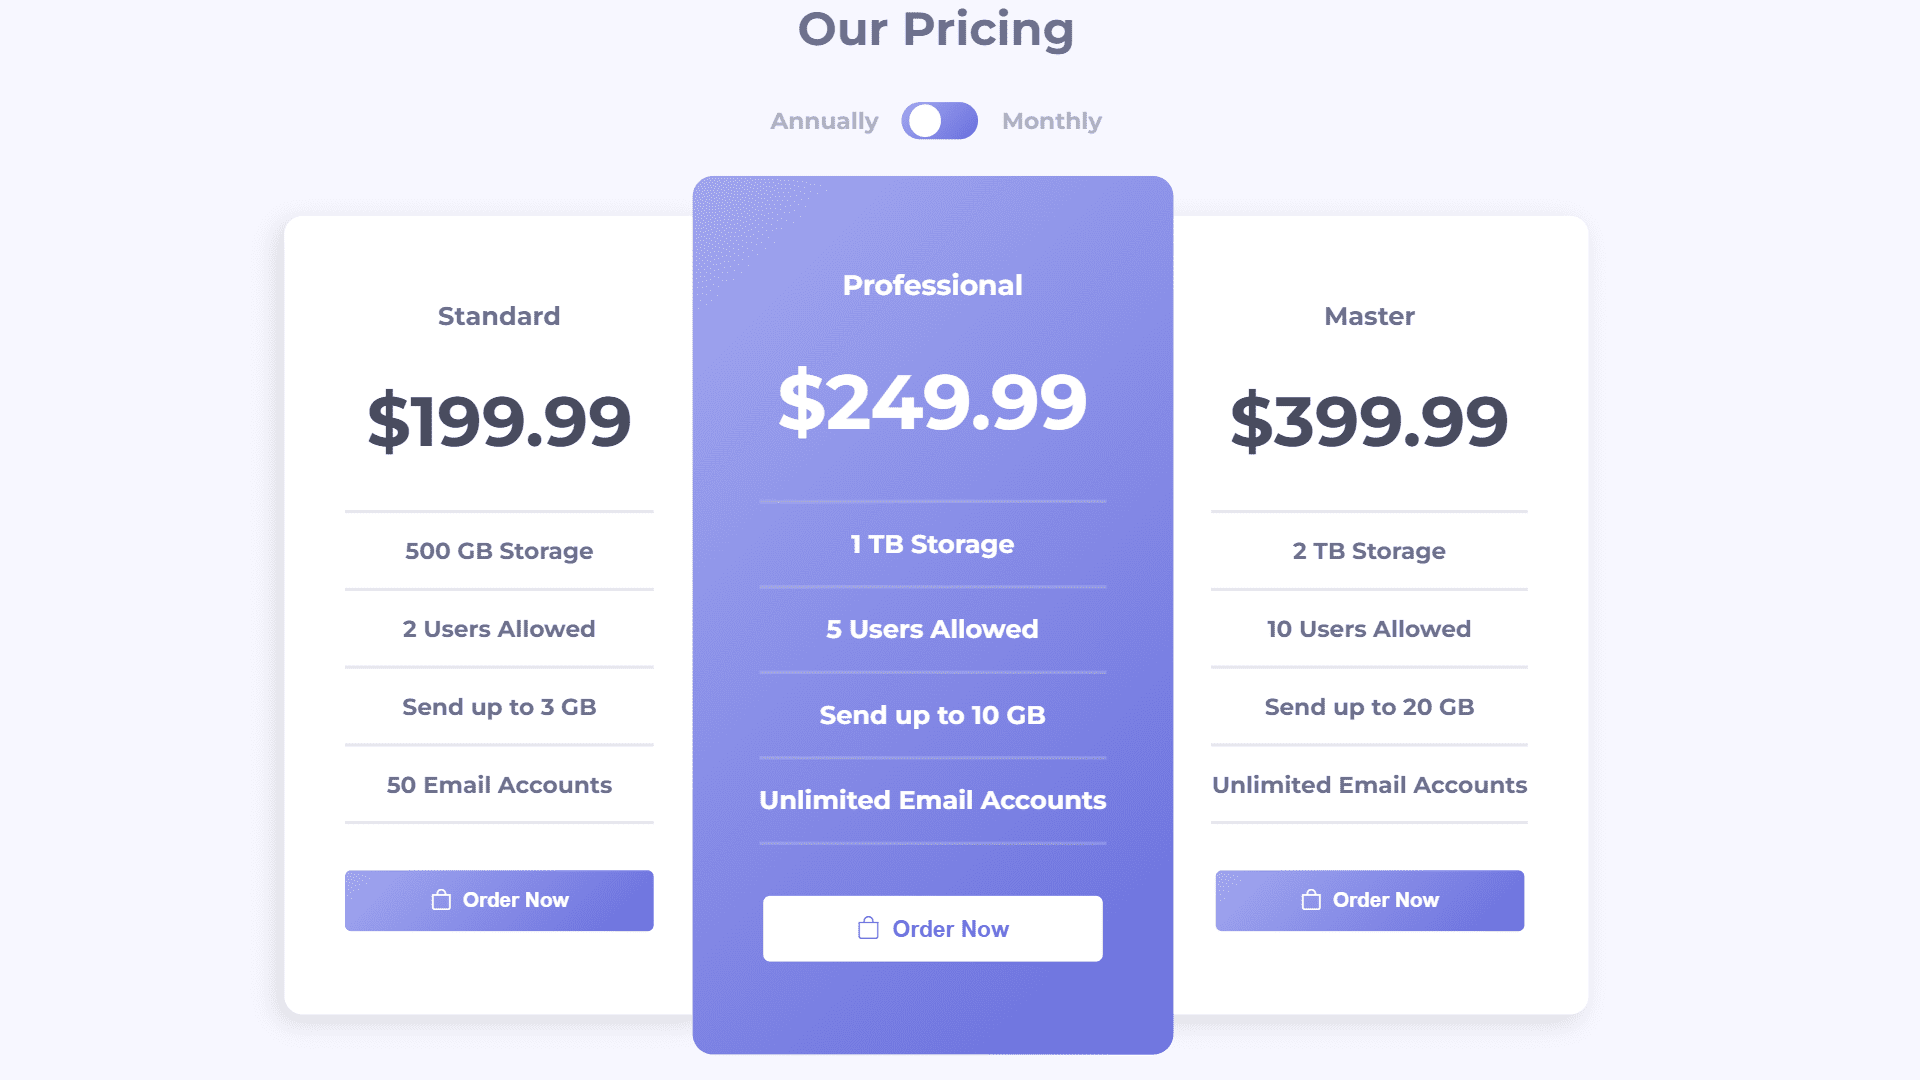This screenshot has height=1080, width=1920.
Task: Click the $249.99 Professional price
Action: pyautogui.click(x=932, y=402)
